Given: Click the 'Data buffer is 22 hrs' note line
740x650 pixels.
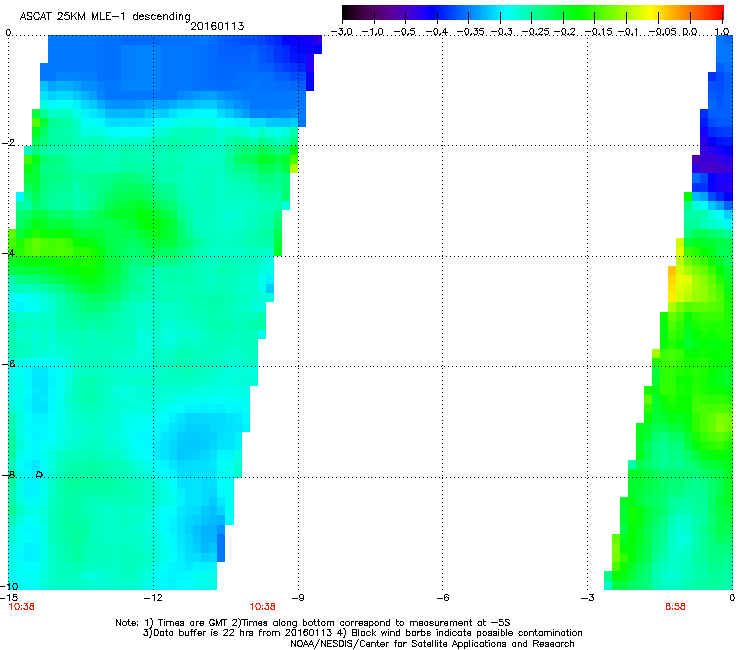Looking at the screenshot, I should pos(362,633).
